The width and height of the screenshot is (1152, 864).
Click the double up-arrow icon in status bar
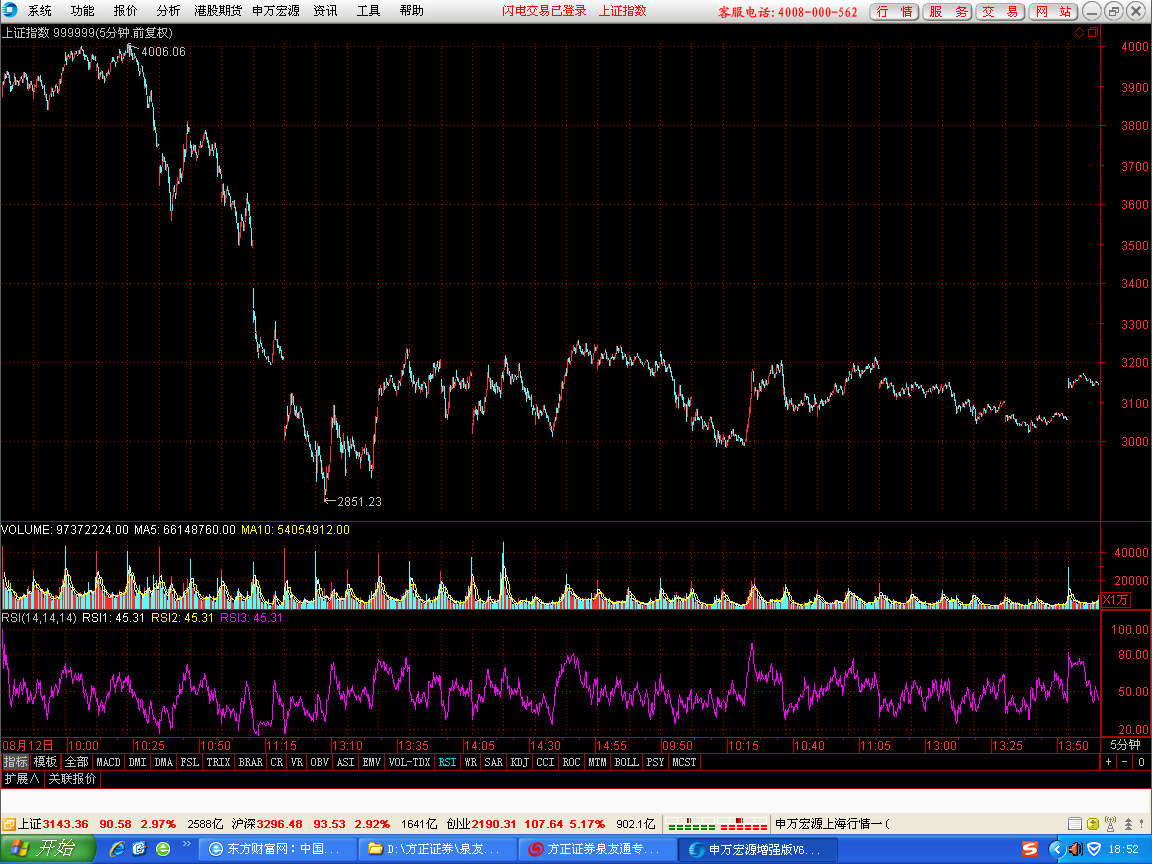click(x=1128, y=824)
